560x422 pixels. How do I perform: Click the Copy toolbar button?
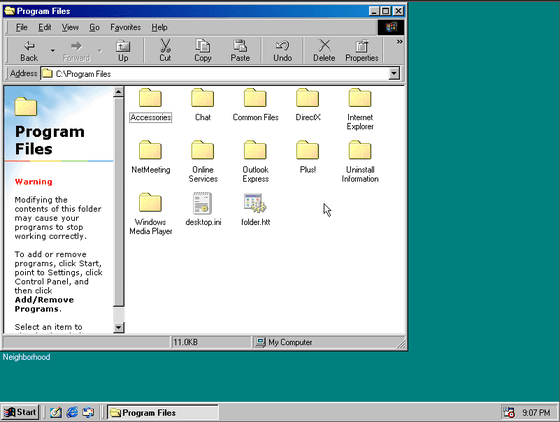pos(202,51)
